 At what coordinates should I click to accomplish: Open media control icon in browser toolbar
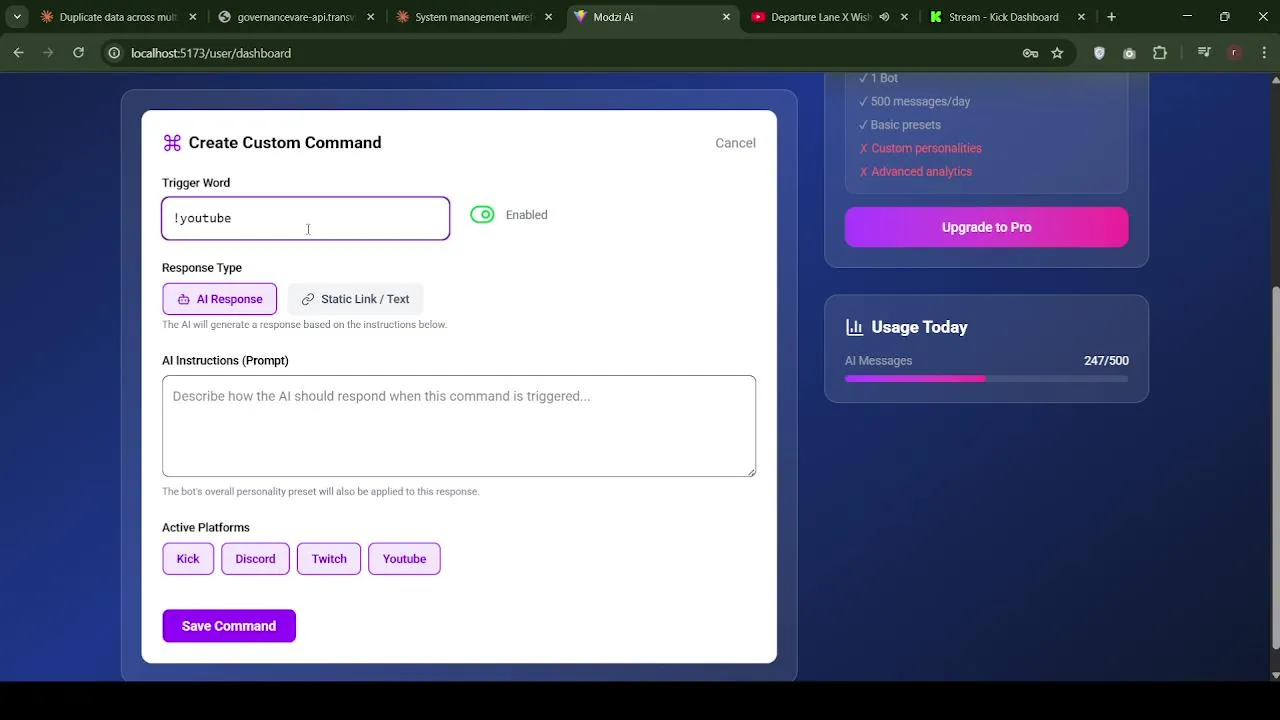(x=1204, y=53)
